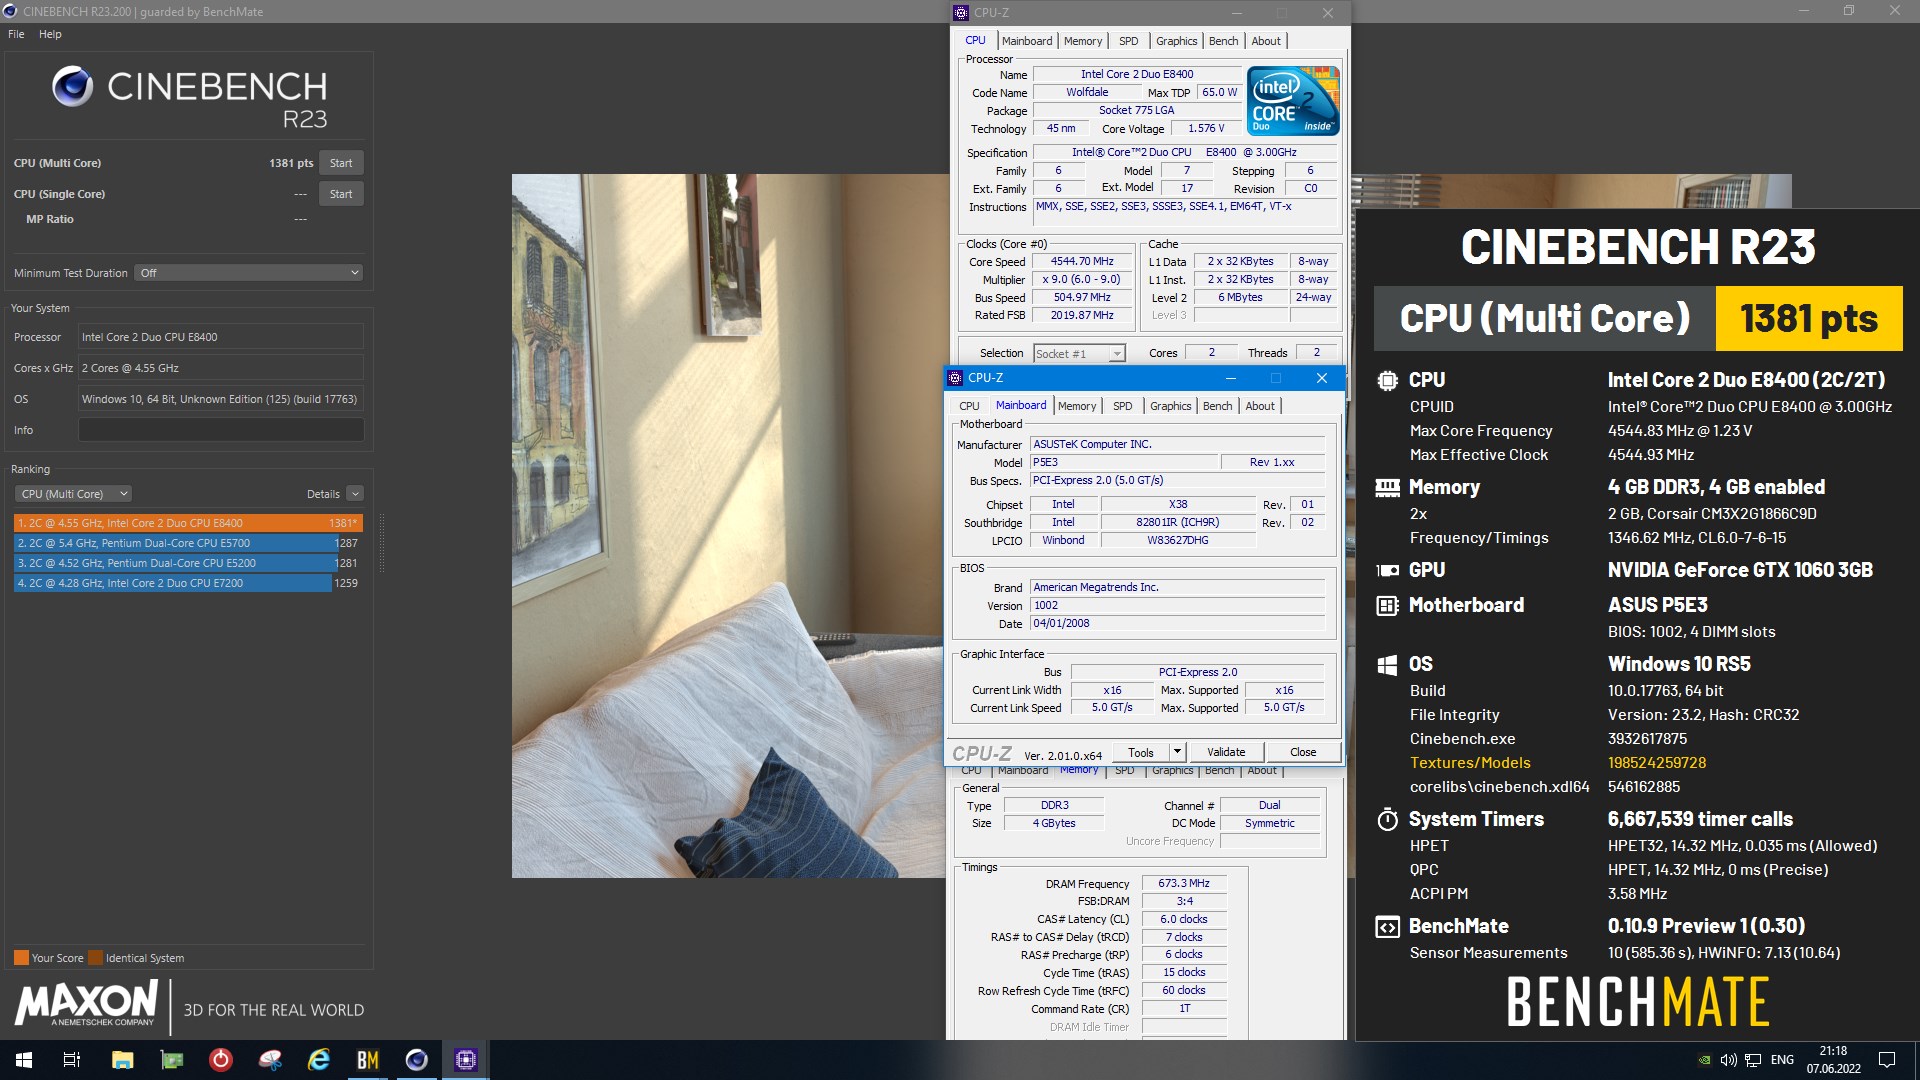The width and height of the screenshot is (1920, 1080).
Task: Open the notification center icon
Action: (x=1887, y=1060)
